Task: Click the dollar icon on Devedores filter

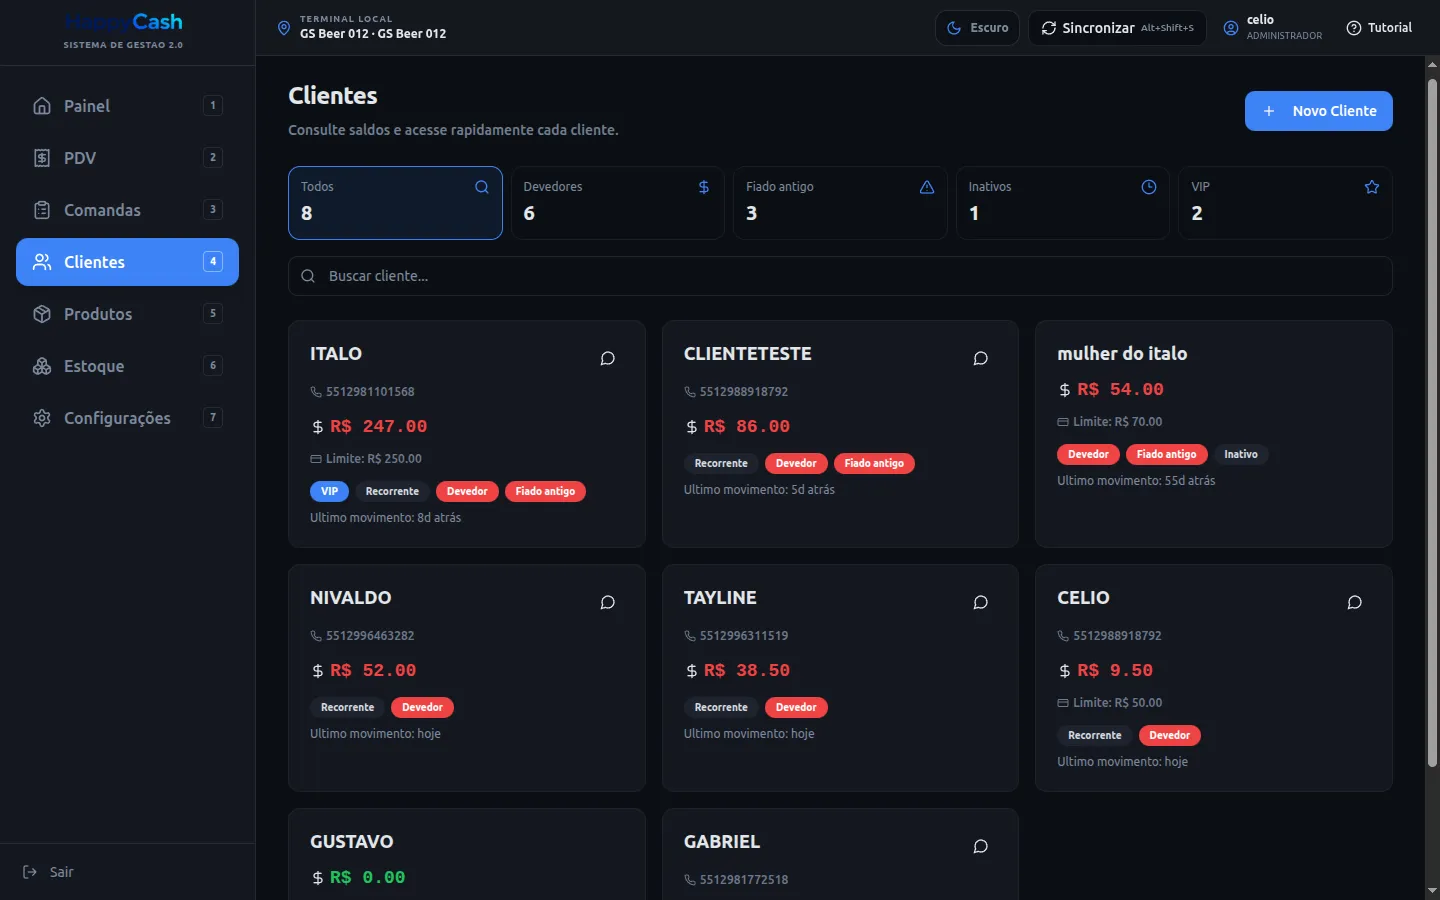Action: click(704, 187)
